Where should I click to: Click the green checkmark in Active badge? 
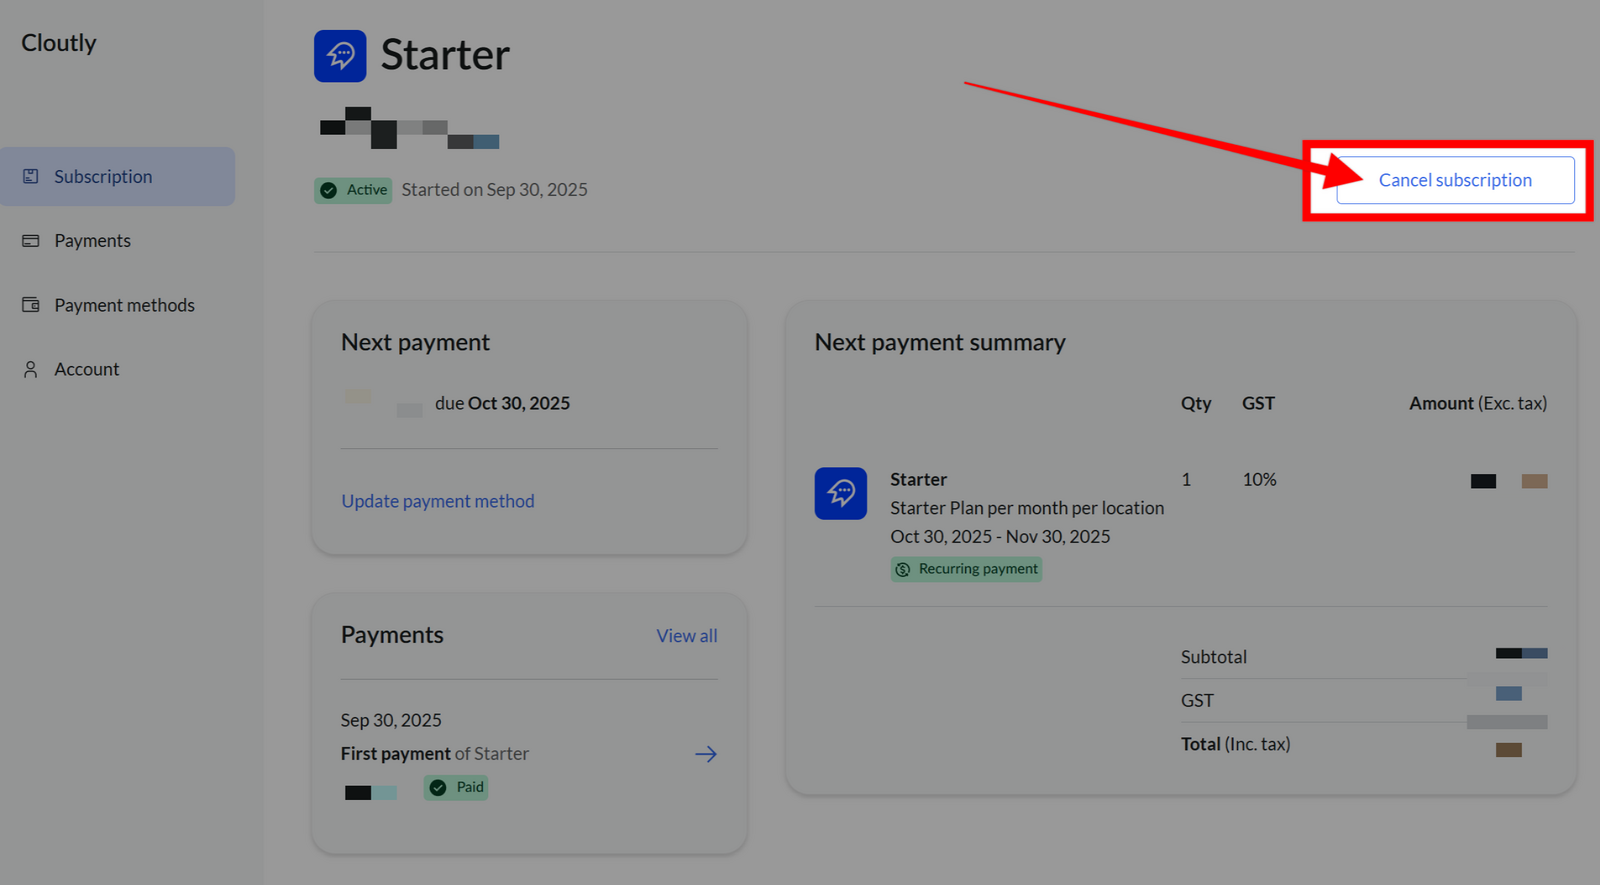[x=329, y=190]
